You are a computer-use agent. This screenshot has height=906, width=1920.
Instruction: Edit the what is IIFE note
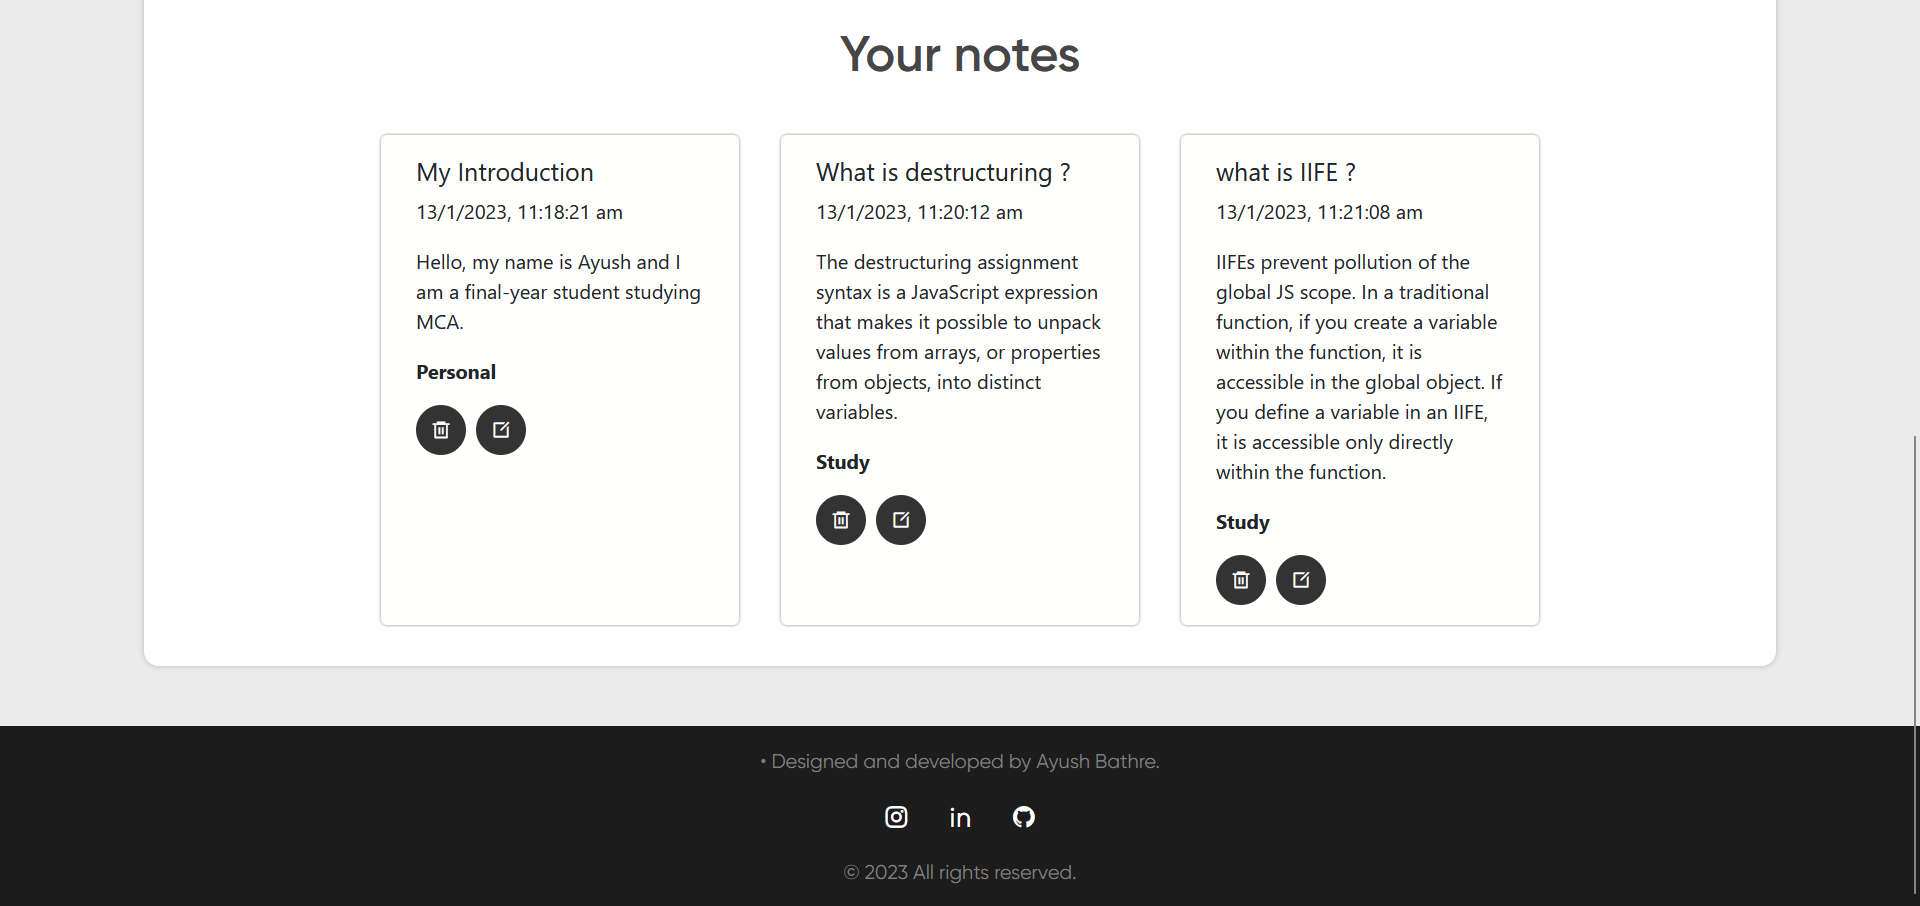pyautogui.click(x=1300, y=579)
